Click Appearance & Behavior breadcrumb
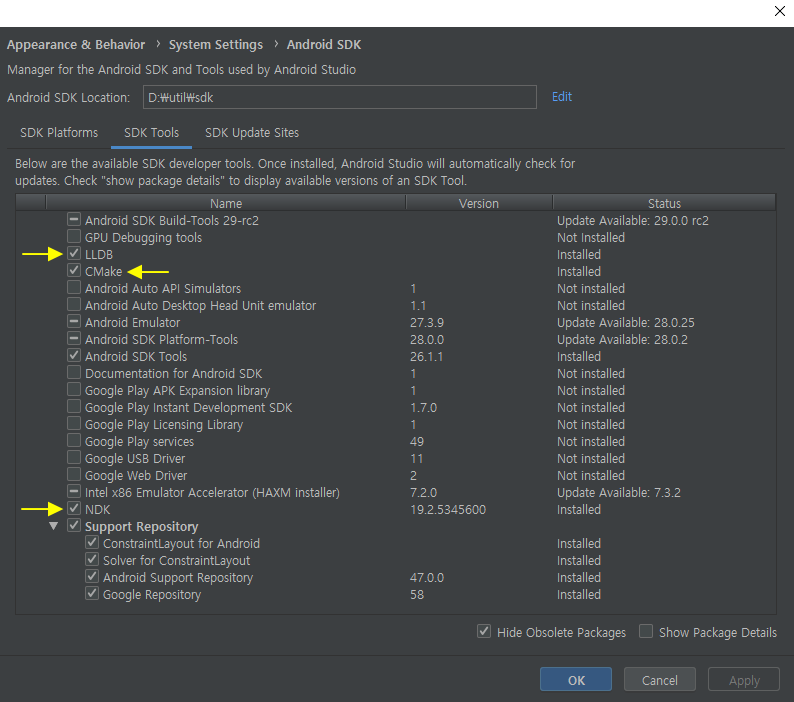Screen dimensions: 794x702 coord(76,45)
